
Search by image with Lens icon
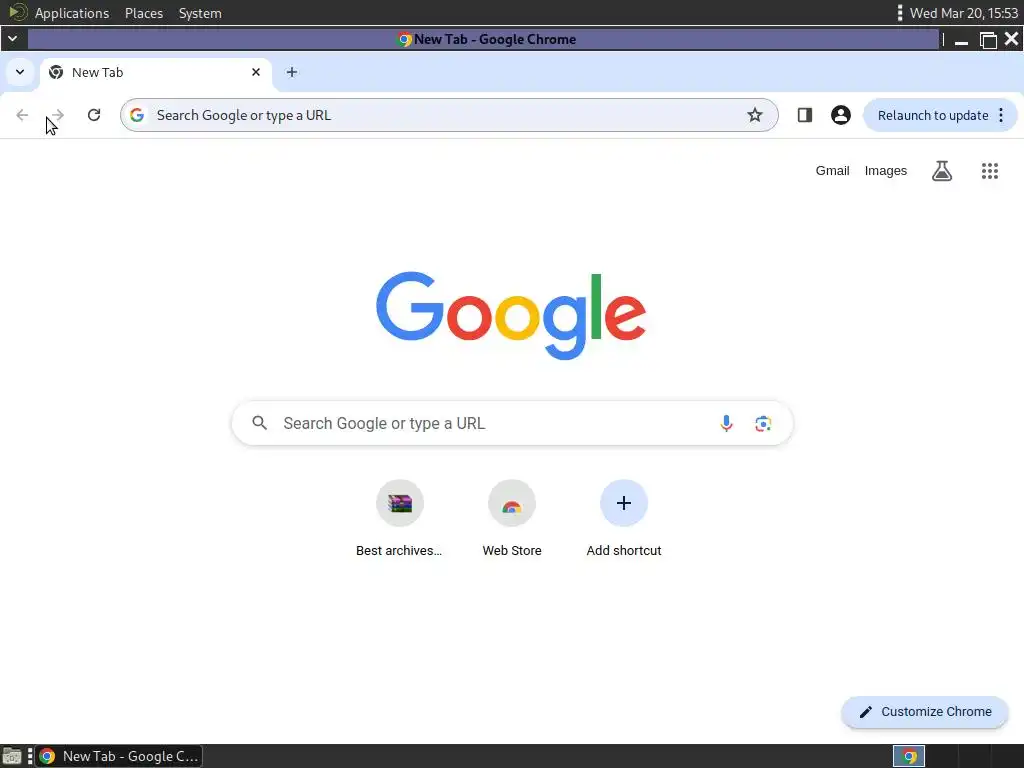coord(763,423)
